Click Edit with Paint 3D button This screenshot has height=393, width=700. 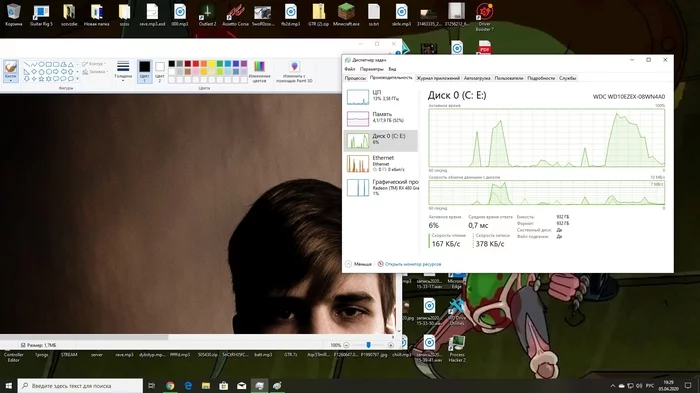coord(294,71)
